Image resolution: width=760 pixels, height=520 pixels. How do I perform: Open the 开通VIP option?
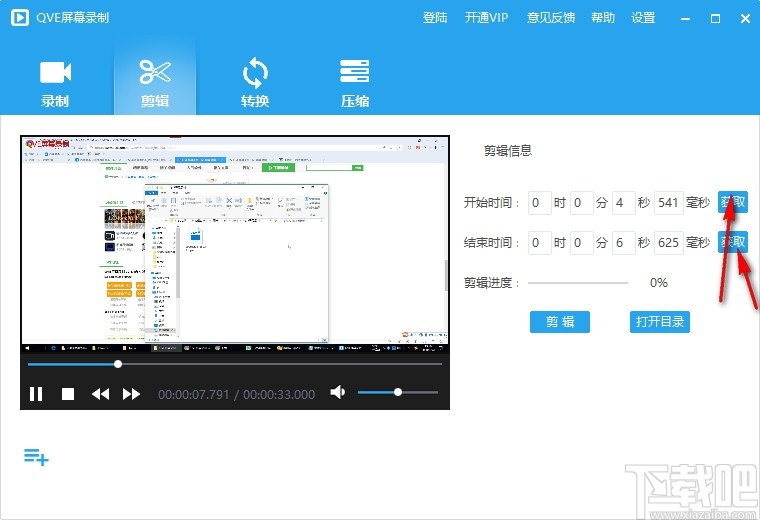tap(486, 18)
